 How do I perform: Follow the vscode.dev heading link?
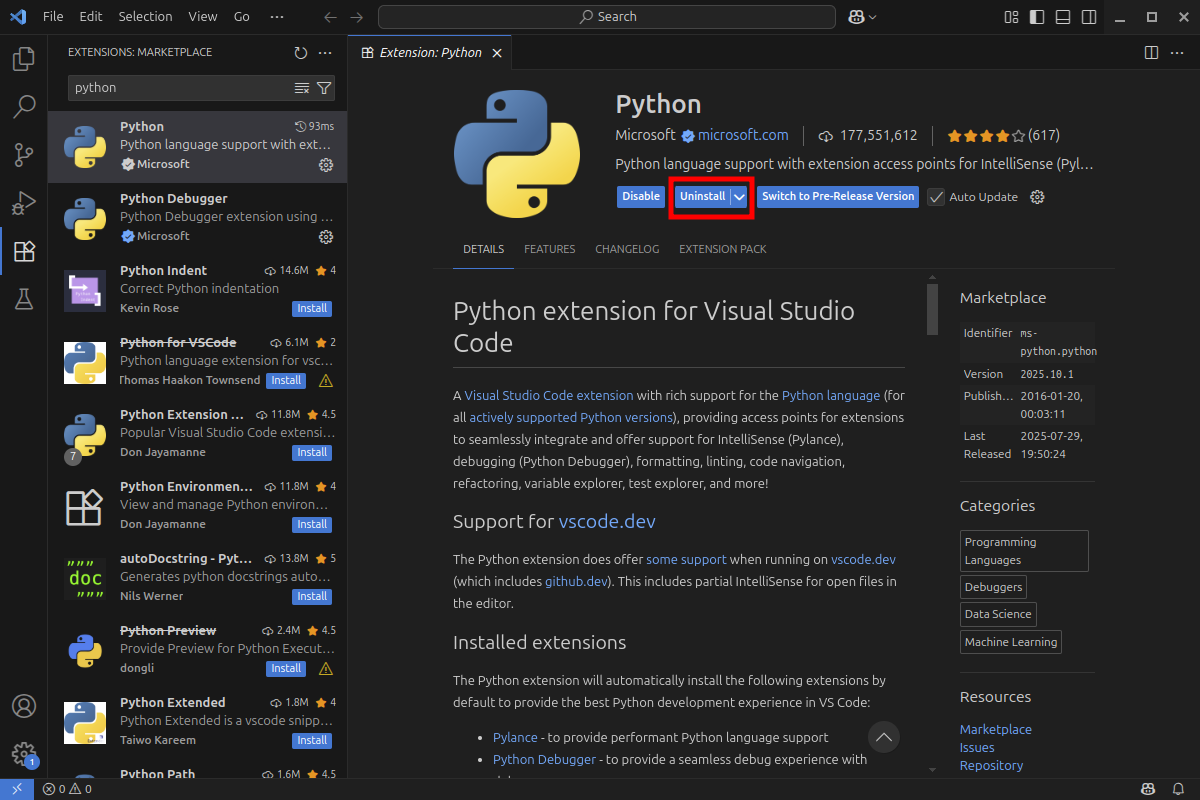tap(607, 521)
